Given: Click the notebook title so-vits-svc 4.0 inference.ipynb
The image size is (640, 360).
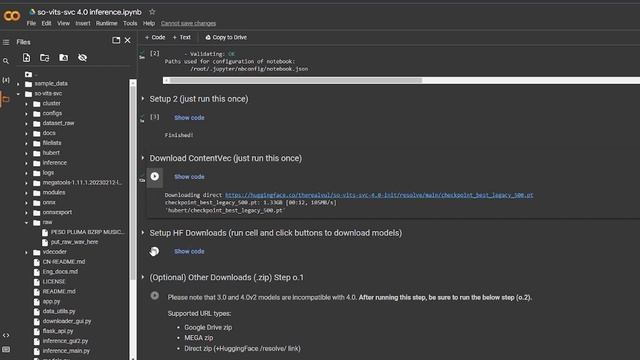Looking at the screenshot, I should pyautogui.click(x=89, y=12).
